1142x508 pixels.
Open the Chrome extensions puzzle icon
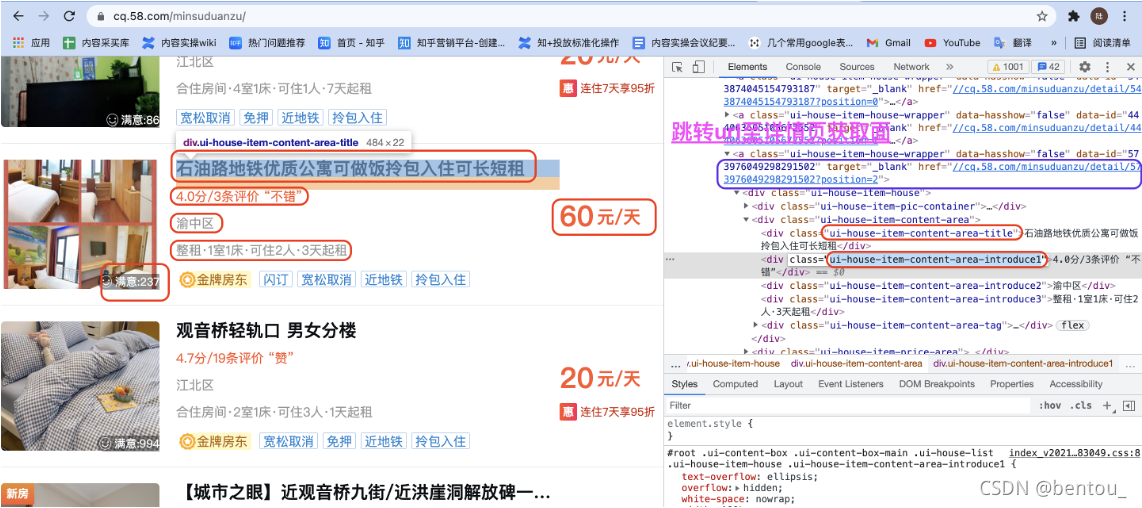[x=1074, y=15]
